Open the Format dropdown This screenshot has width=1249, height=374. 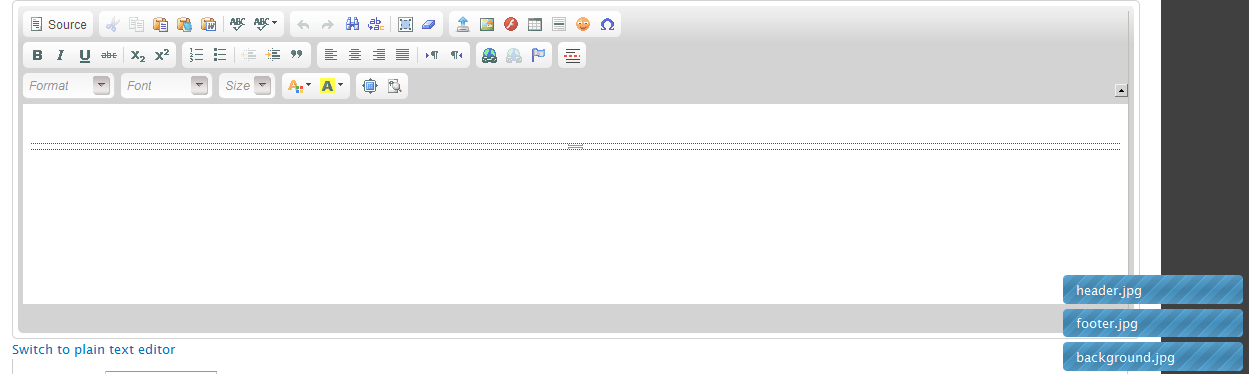click(68, 86)
